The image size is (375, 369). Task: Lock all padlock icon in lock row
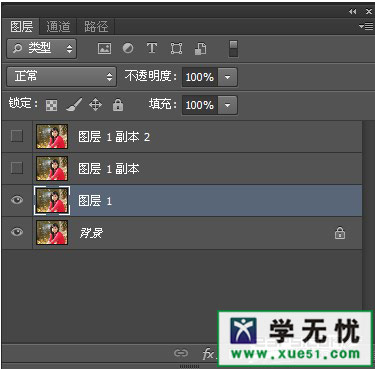pos(118,105)
